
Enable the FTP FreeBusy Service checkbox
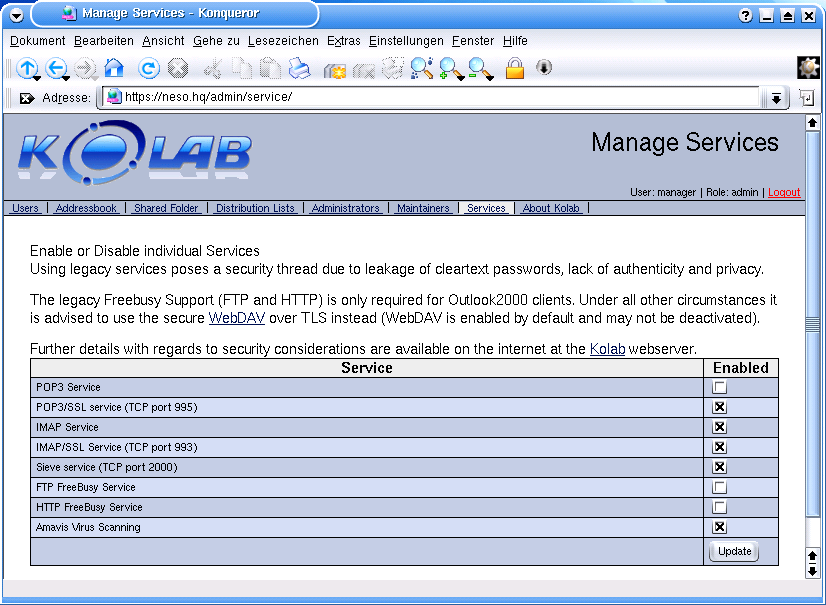[x=720, y=487]
